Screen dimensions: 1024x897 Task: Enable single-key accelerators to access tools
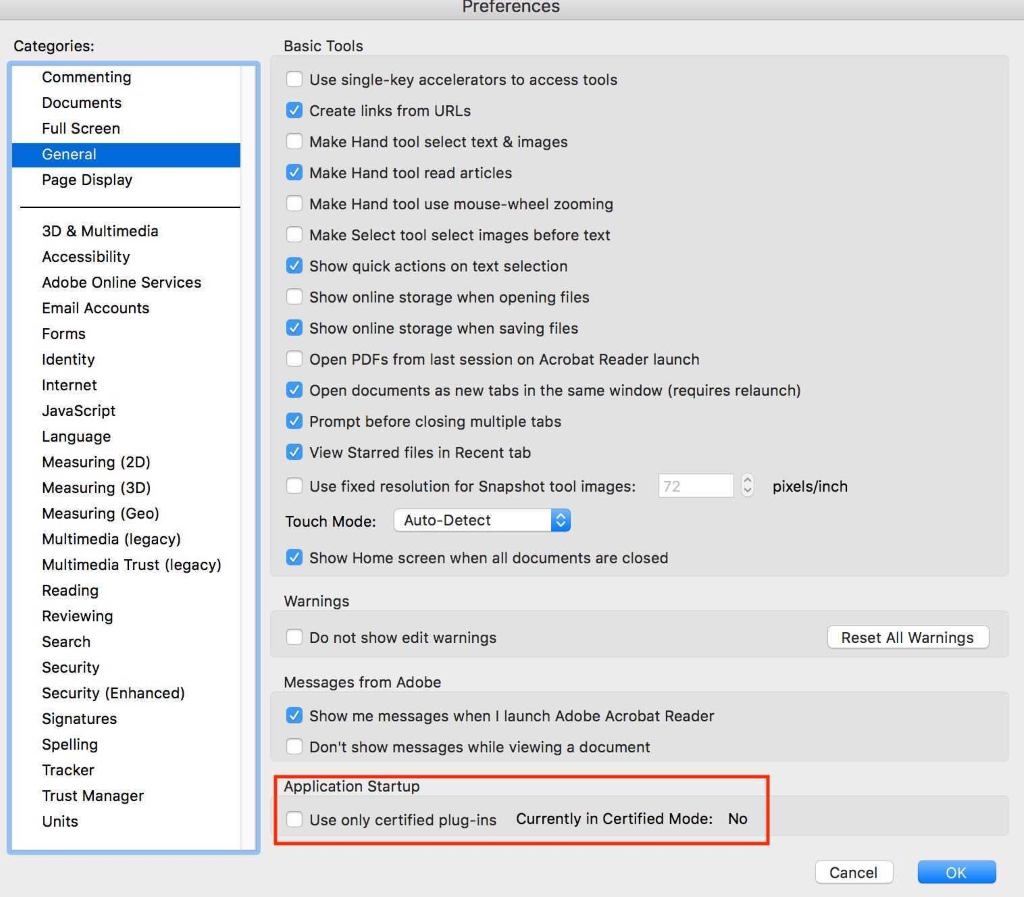[294, 79]
